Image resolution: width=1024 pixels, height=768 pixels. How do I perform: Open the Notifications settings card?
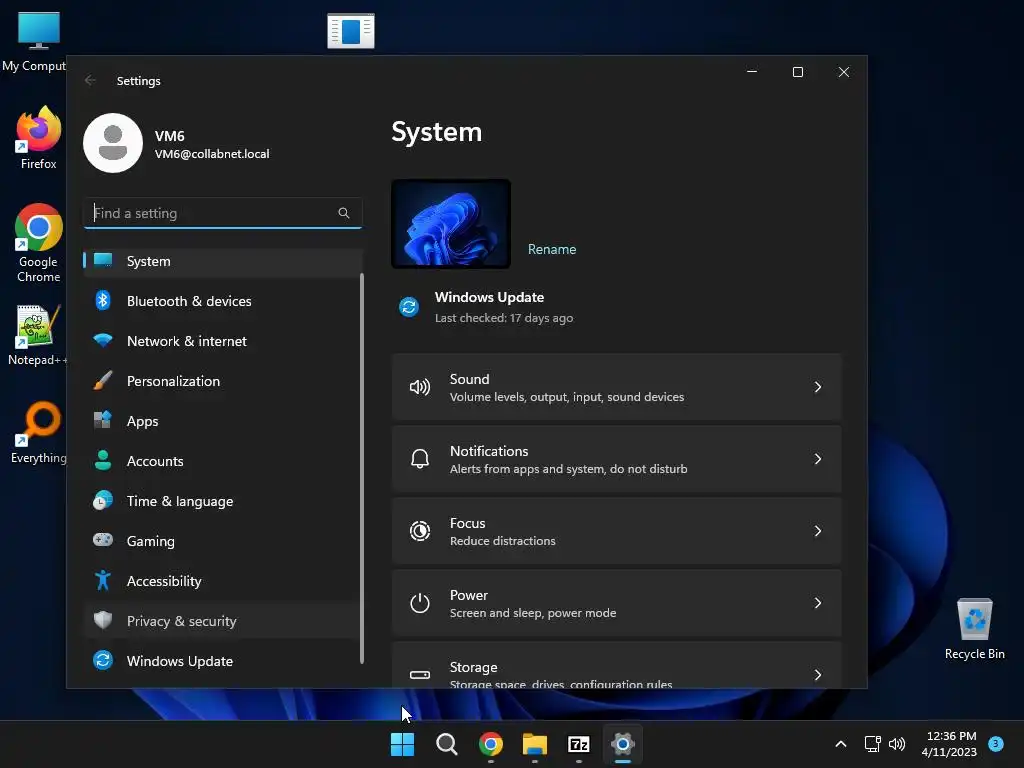(x=616, y=459)
